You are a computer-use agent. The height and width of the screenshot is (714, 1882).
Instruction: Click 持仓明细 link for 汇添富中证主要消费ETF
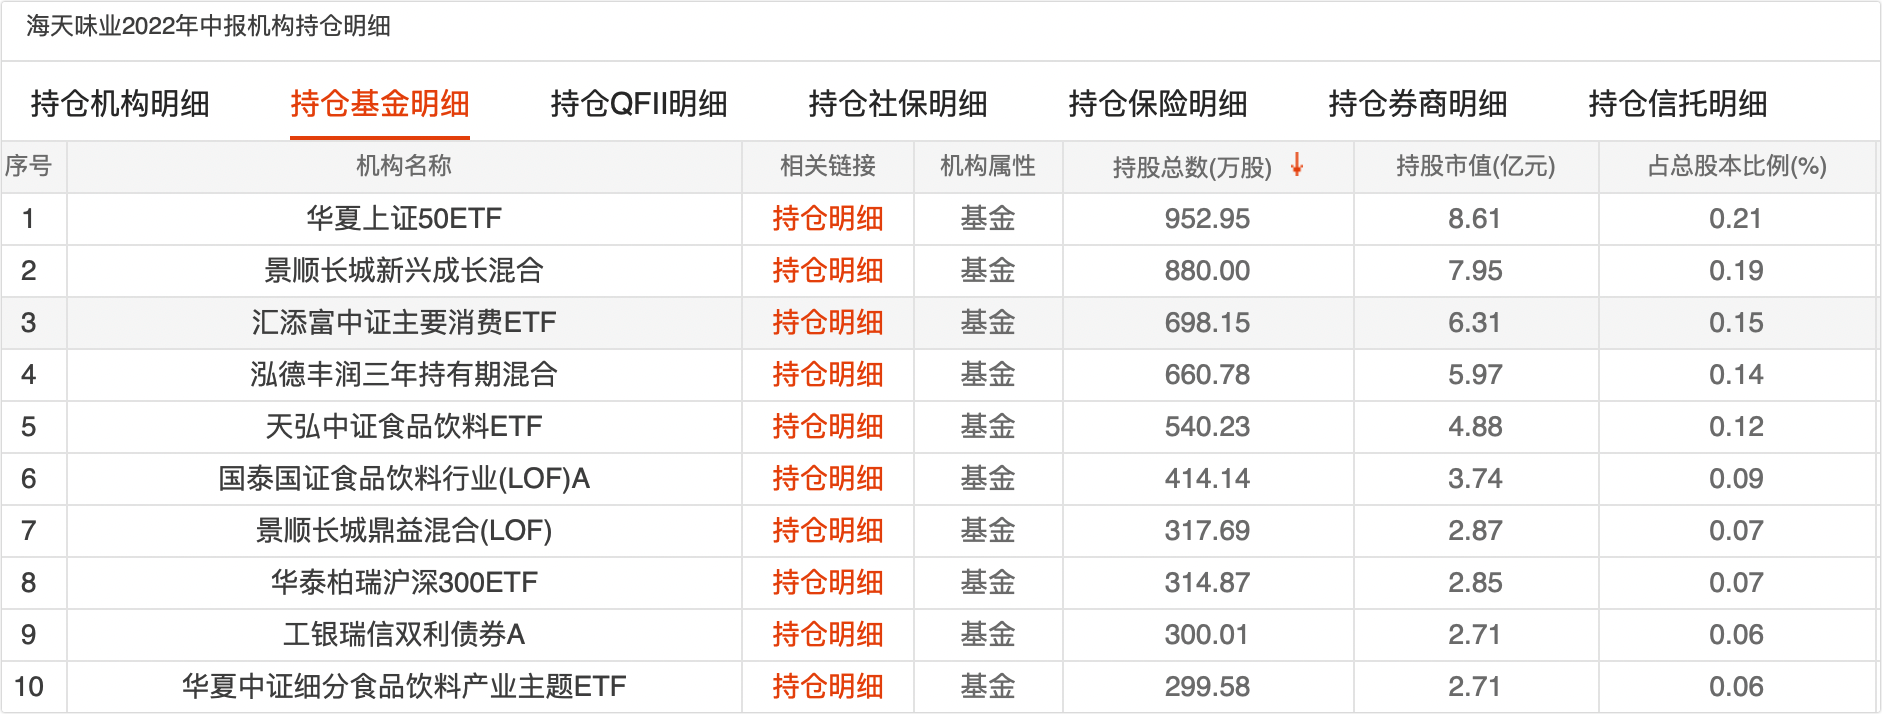point(828,323)
